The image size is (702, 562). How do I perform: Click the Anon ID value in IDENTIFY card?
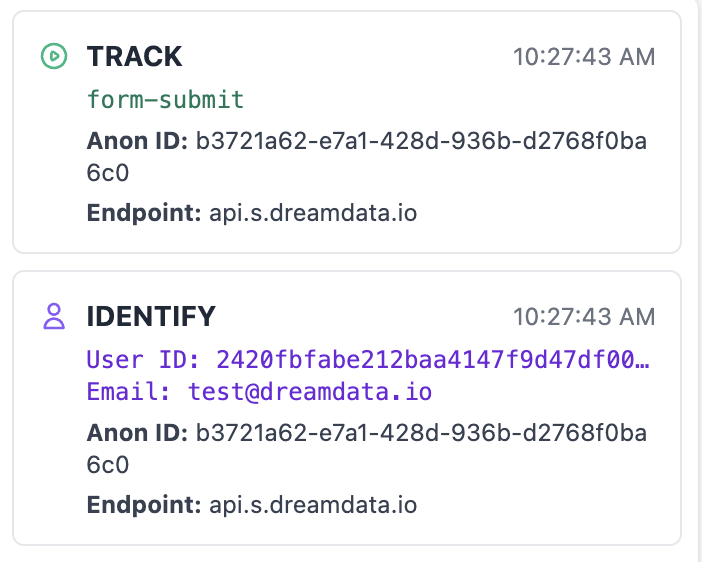coord(420,433)
